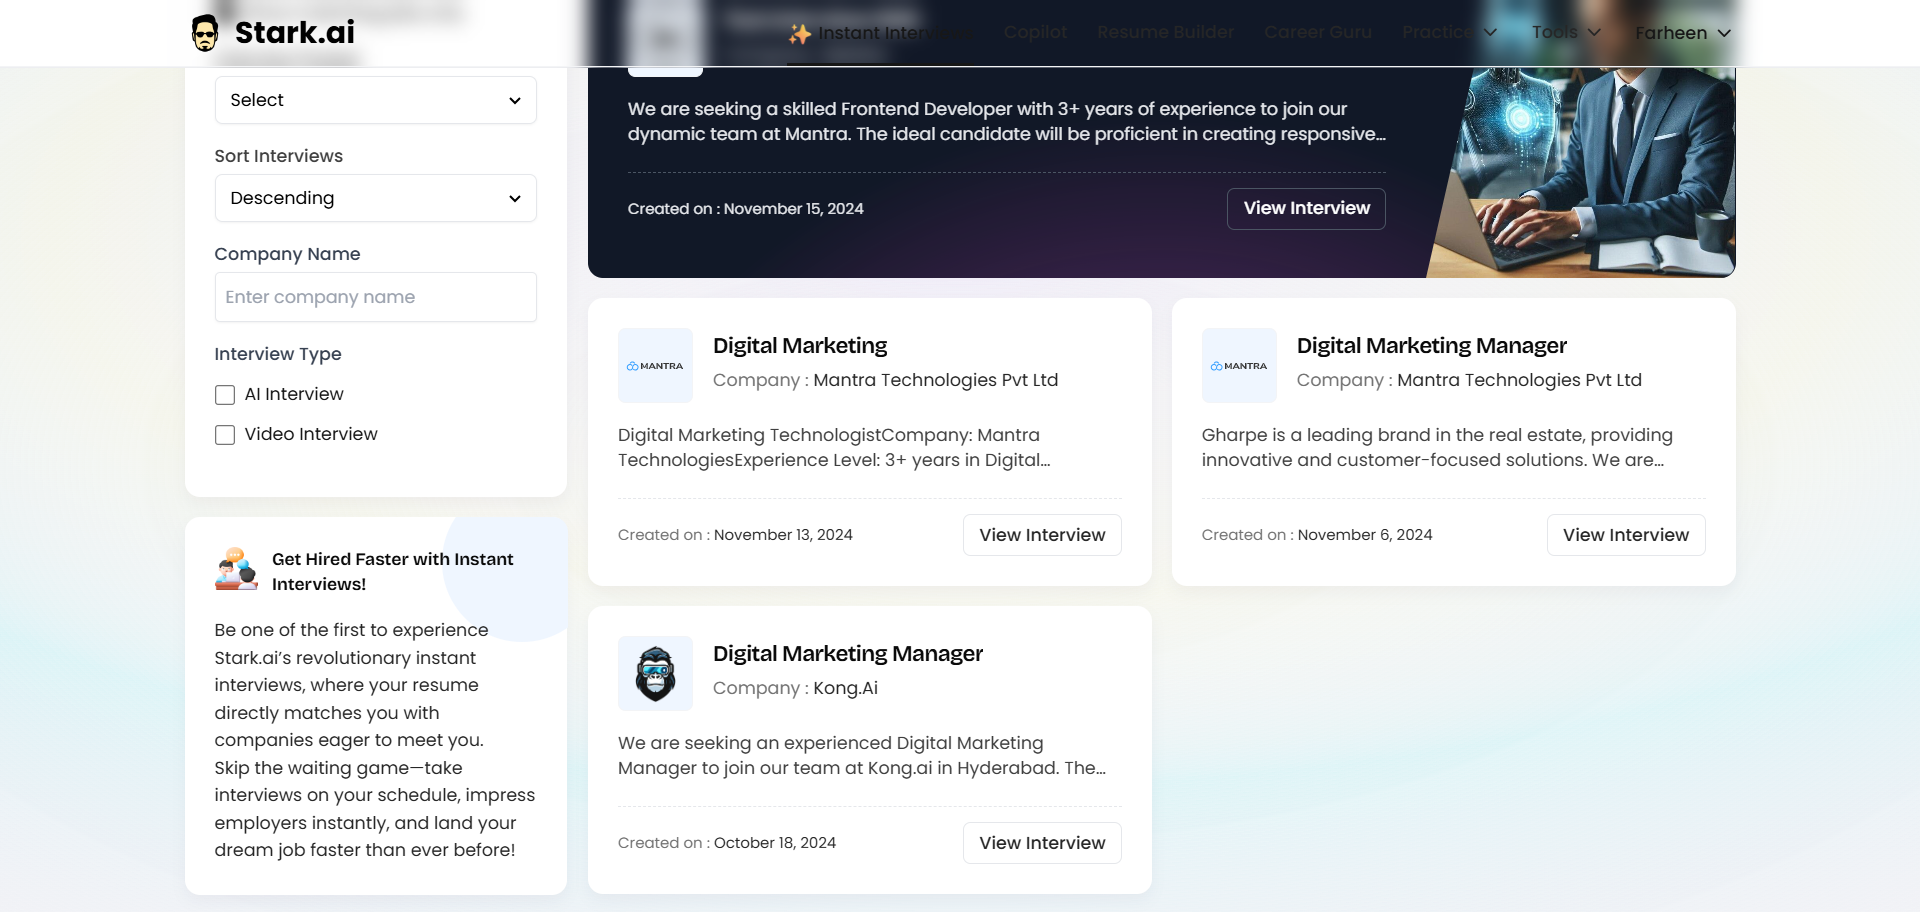Open the Descending sort dropdown
The image size is (1920, 912).
click(x=376, y=198)
